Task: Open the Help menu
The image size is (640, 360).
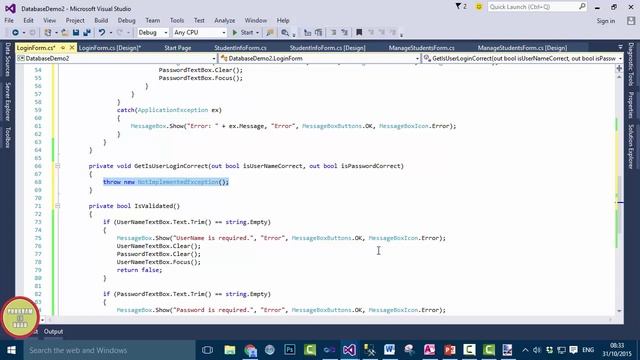Action: click(283, 20)
